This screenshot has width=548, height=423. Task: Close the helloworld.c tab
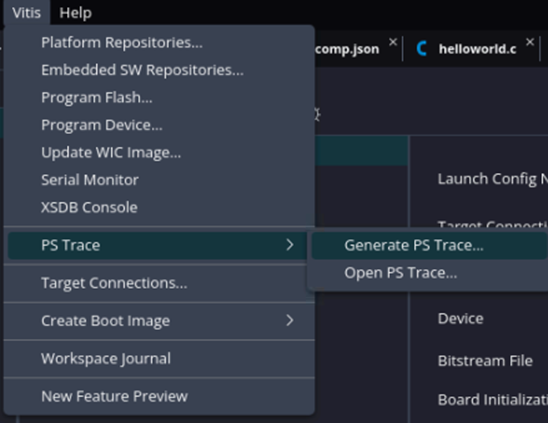click(x=530, y=42)
